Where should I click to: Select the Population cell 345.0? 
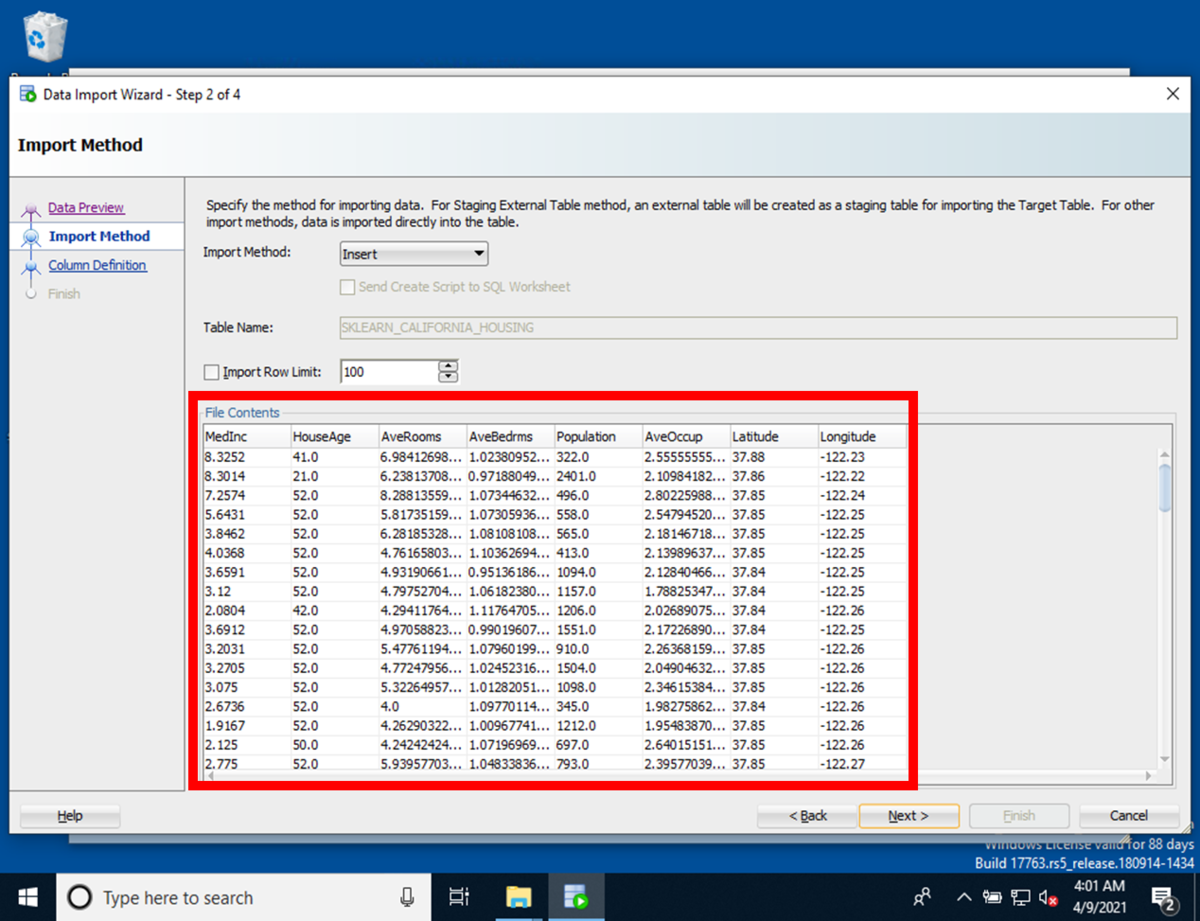598,707
